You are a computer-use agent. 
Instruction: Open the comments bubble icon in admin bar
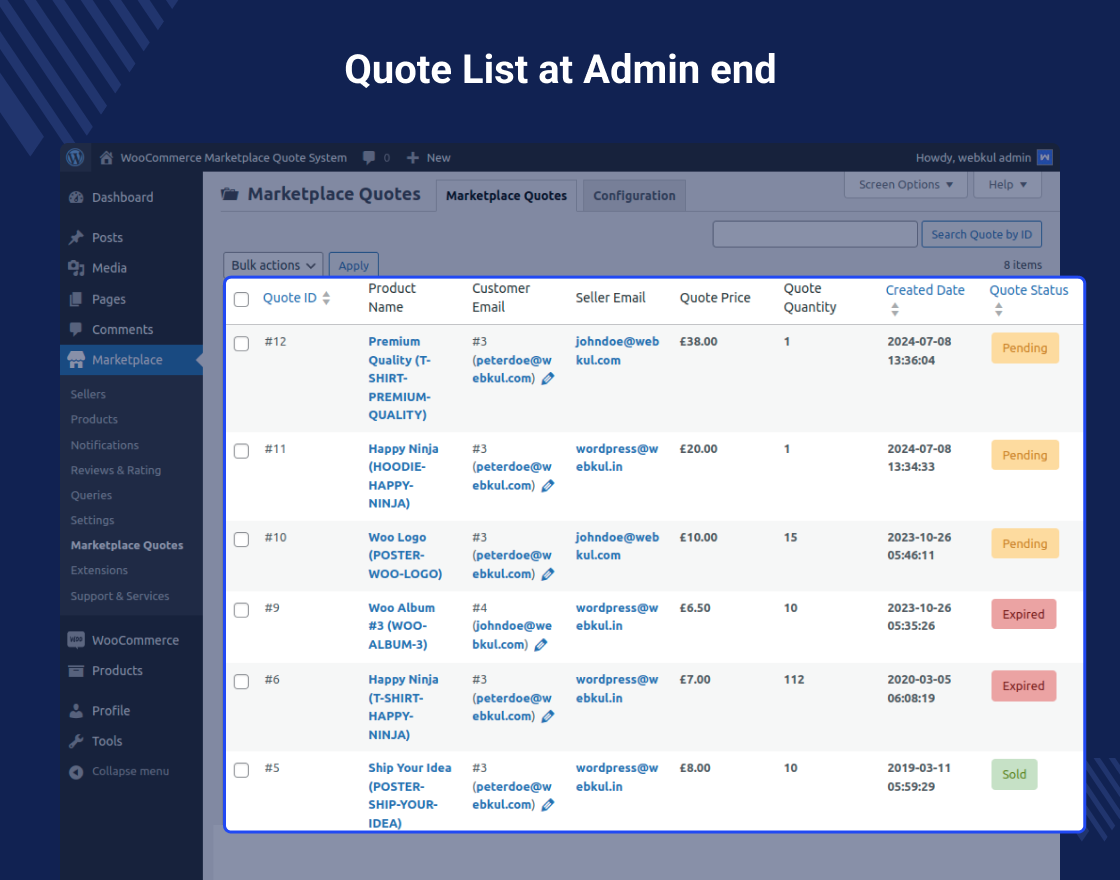[x=369, y=158]
